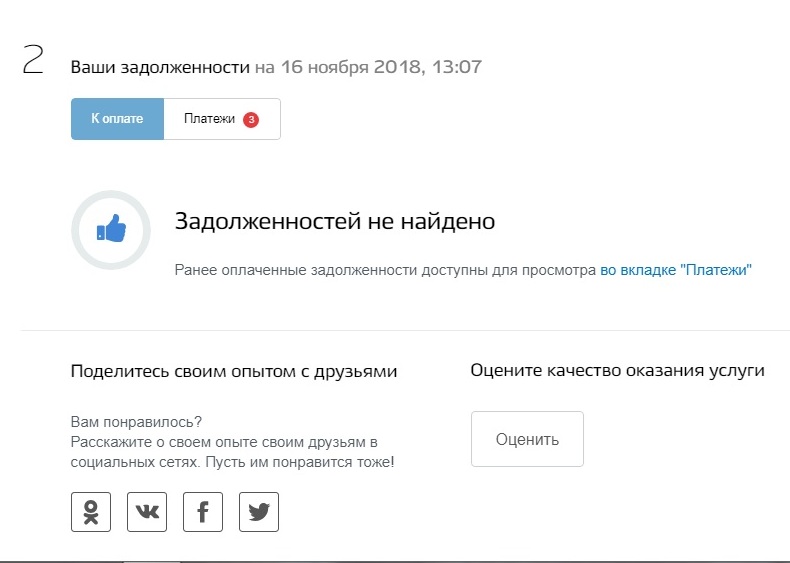The image size is (790, 563).
Task: Click the "Расскажите о своем опыте" line
Action: point(224,442)
